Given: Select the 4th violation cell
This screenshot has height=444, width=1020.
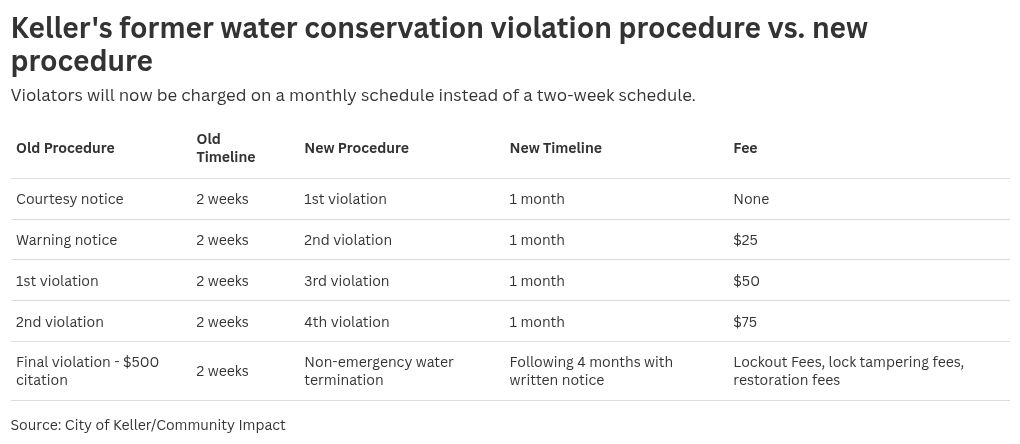Looking at the screenshot, I should (346, 322).
